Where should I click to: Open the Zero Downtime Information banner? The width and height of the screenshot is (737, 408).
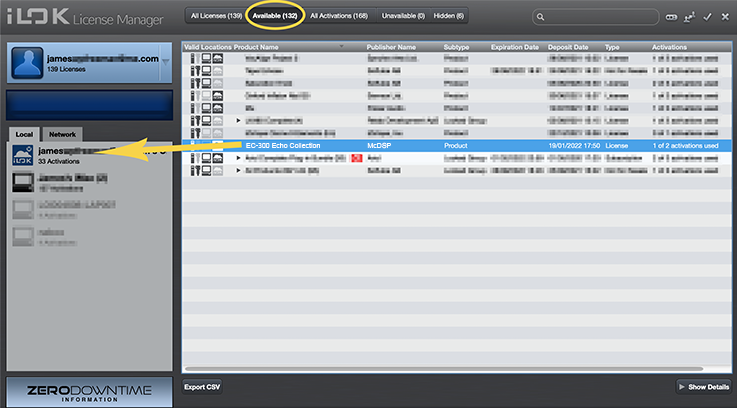pyautogui.click(x=89, y=392)
